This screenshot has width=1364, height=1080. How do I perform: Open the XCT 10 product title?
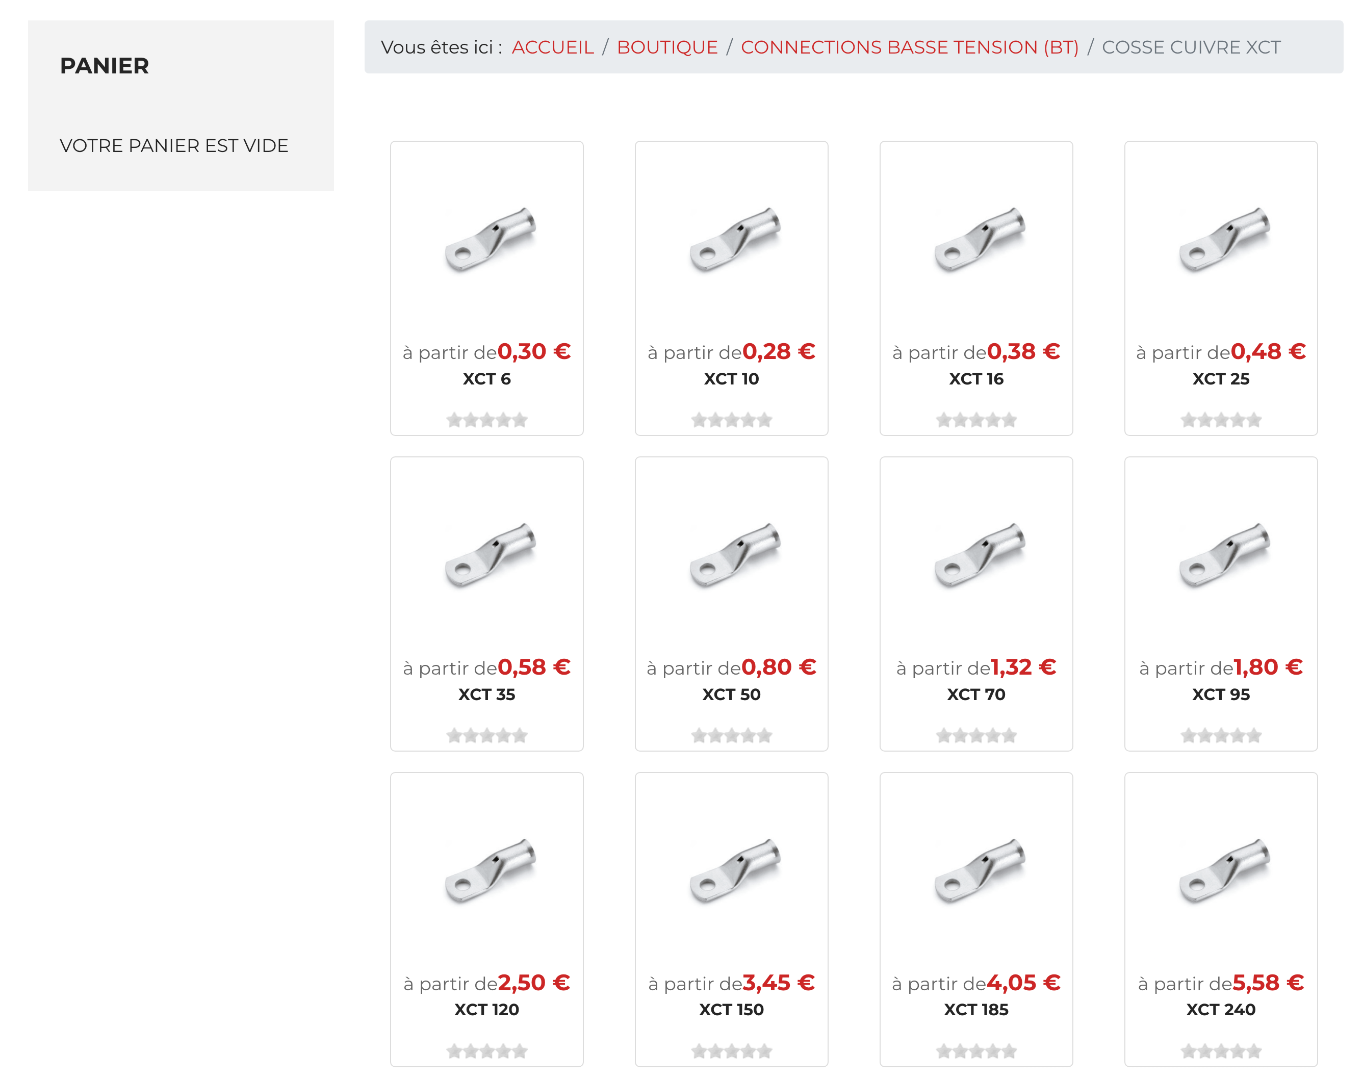731,379
